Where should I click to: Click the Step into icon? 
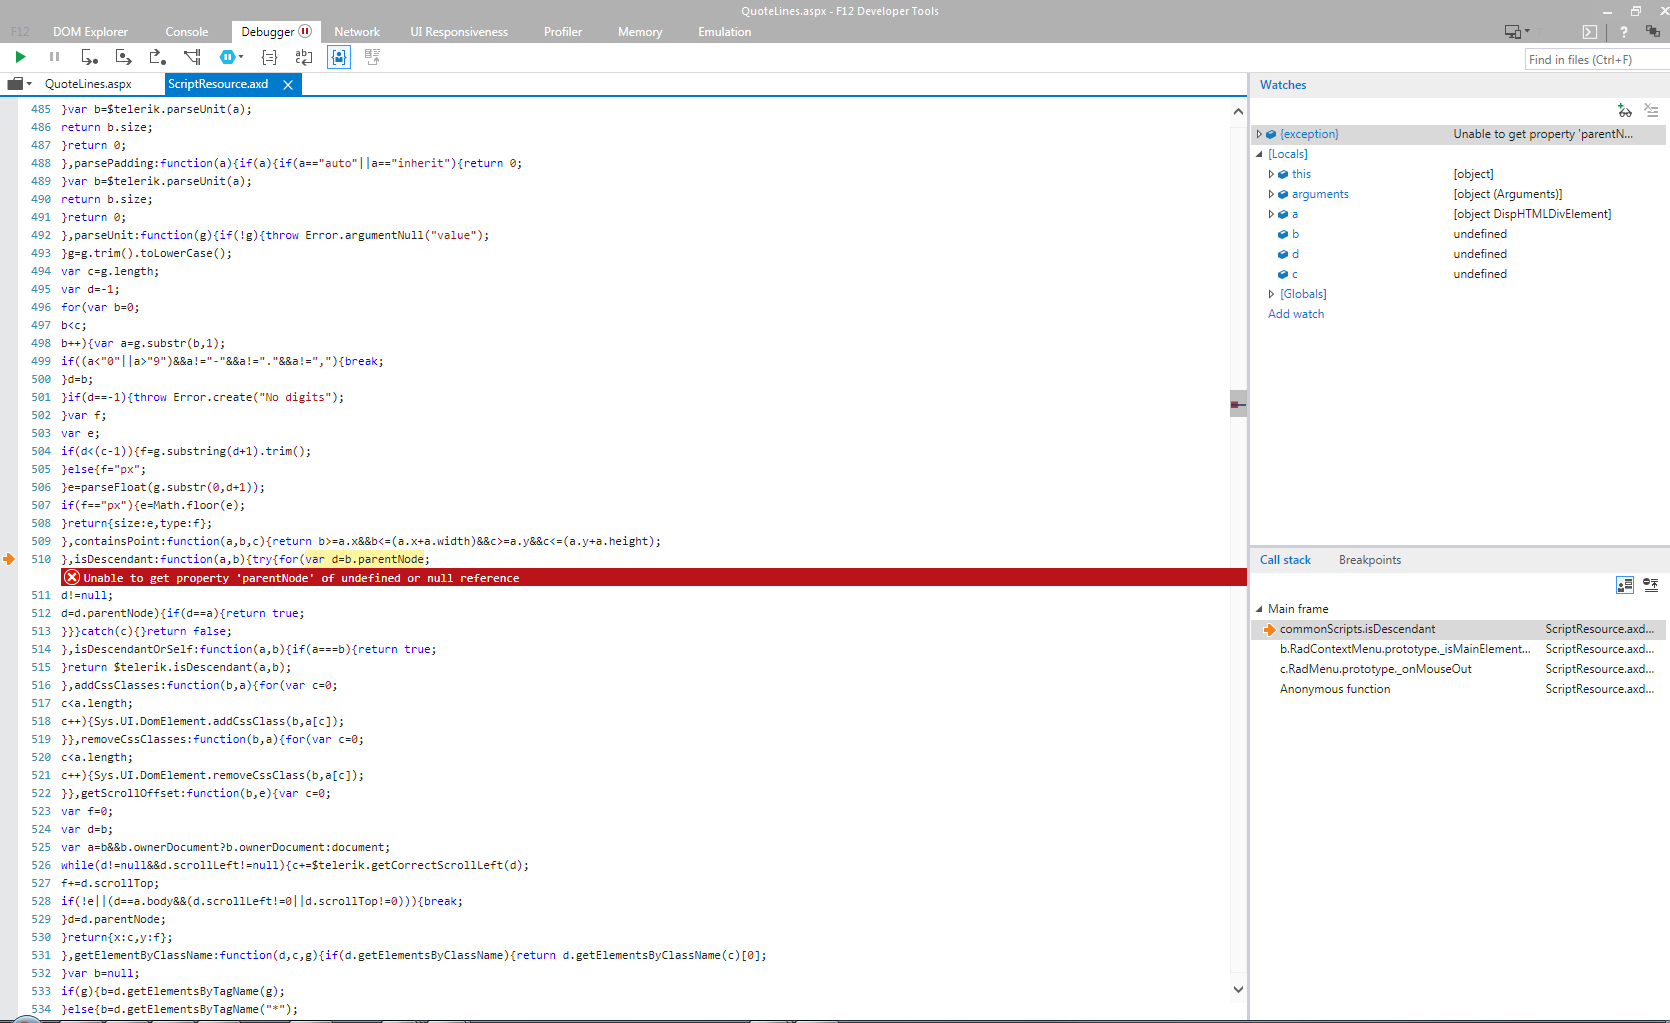89,57
